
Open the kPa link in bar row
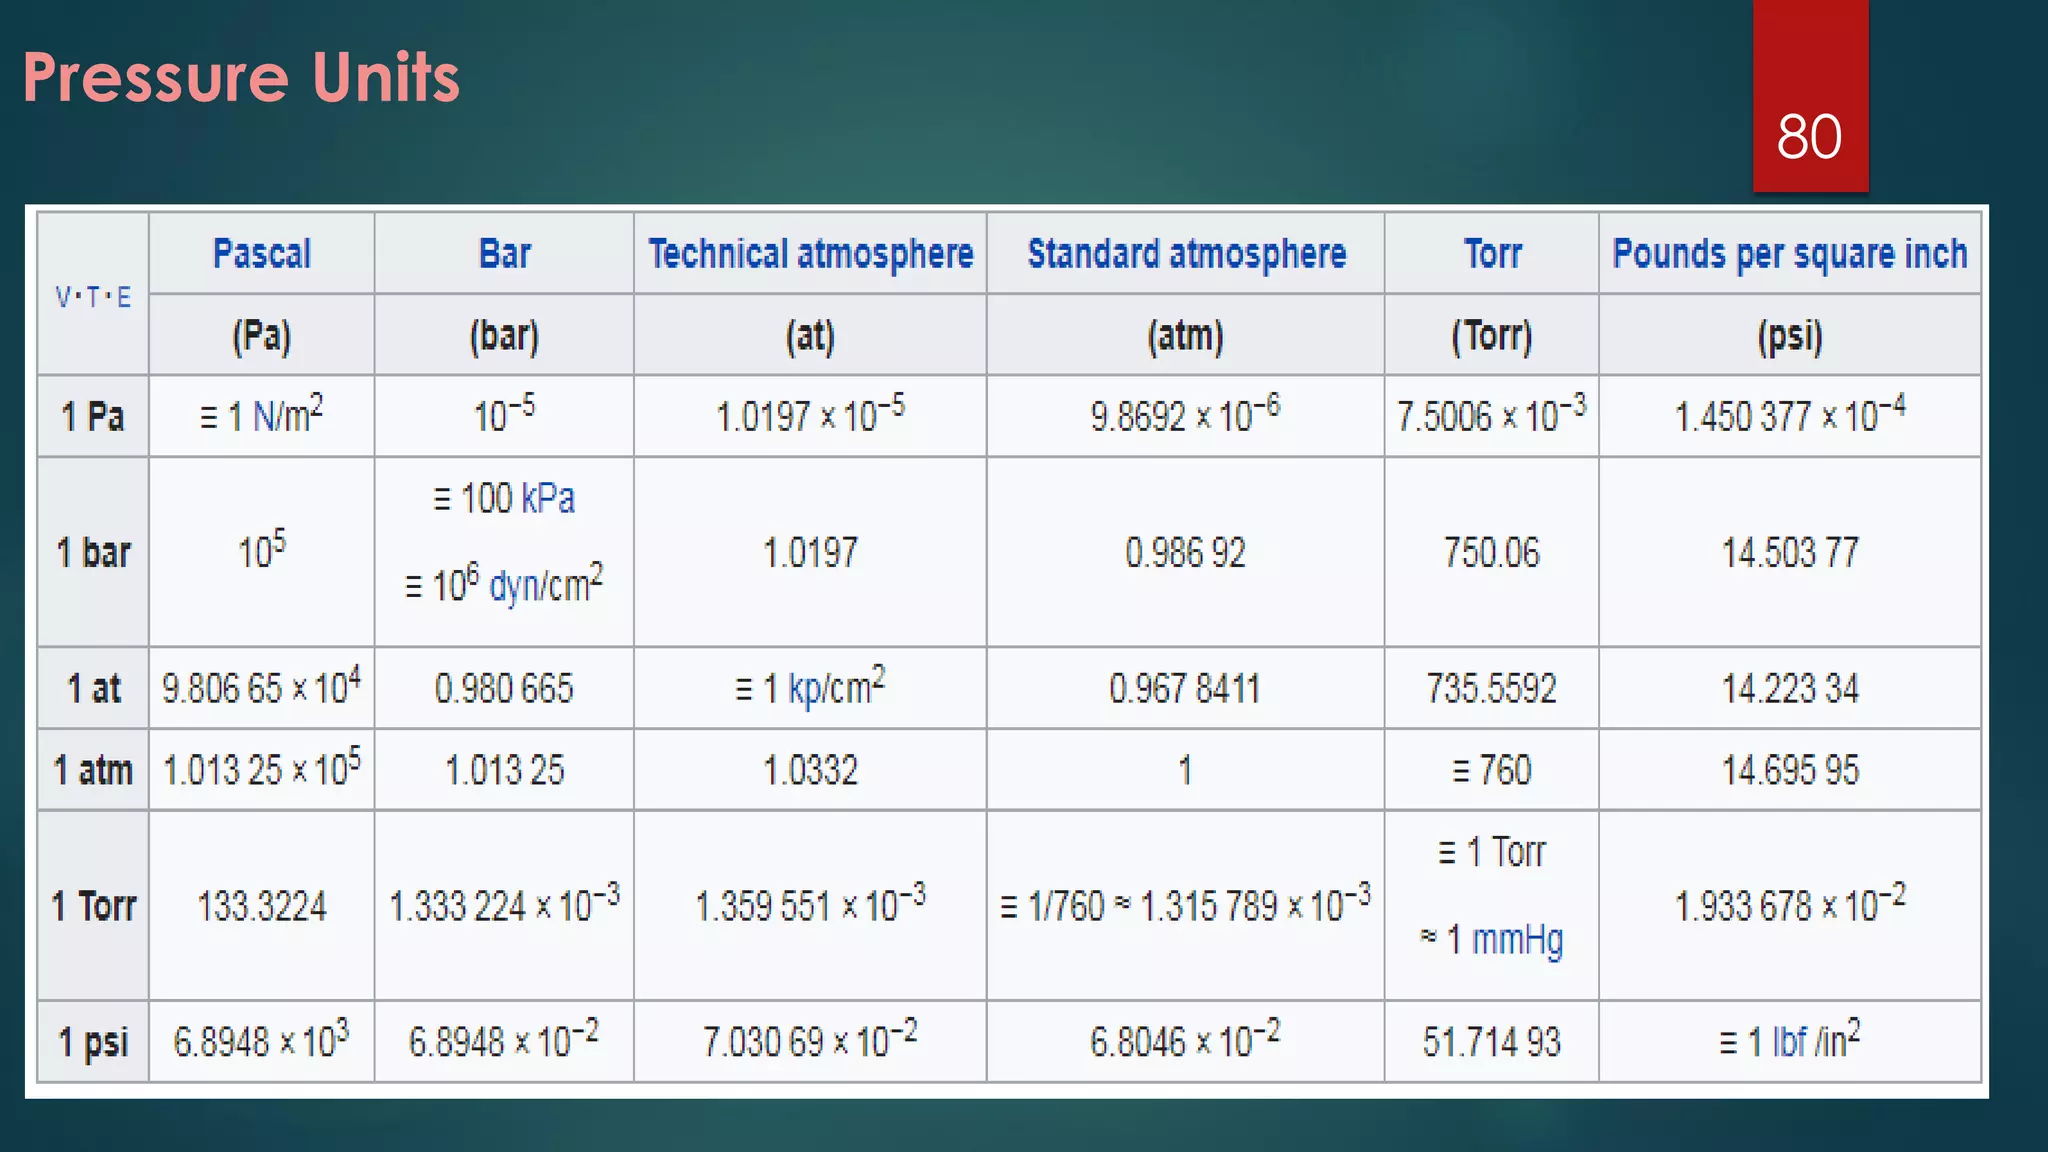[x=547, y=498]
